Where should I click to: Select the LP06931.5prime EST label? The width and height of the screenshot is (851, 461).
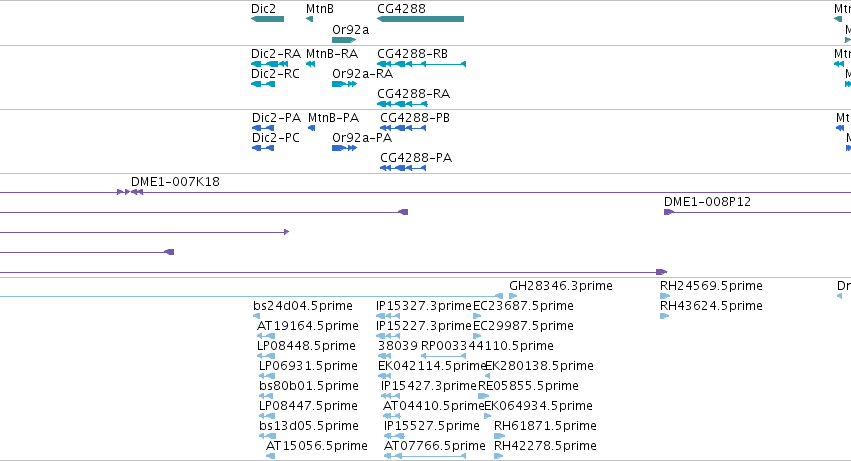[308, 367]
